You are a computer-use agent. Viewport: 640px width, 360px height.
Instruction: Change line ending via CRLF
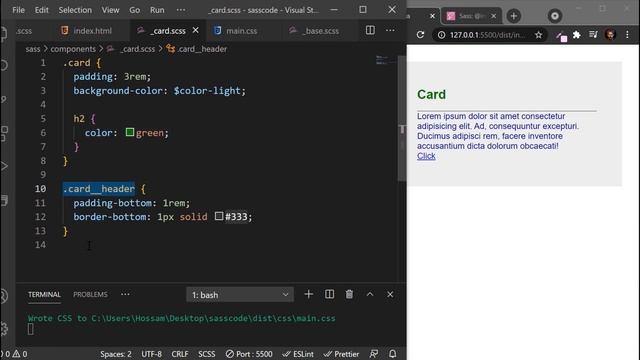(180, 354)
